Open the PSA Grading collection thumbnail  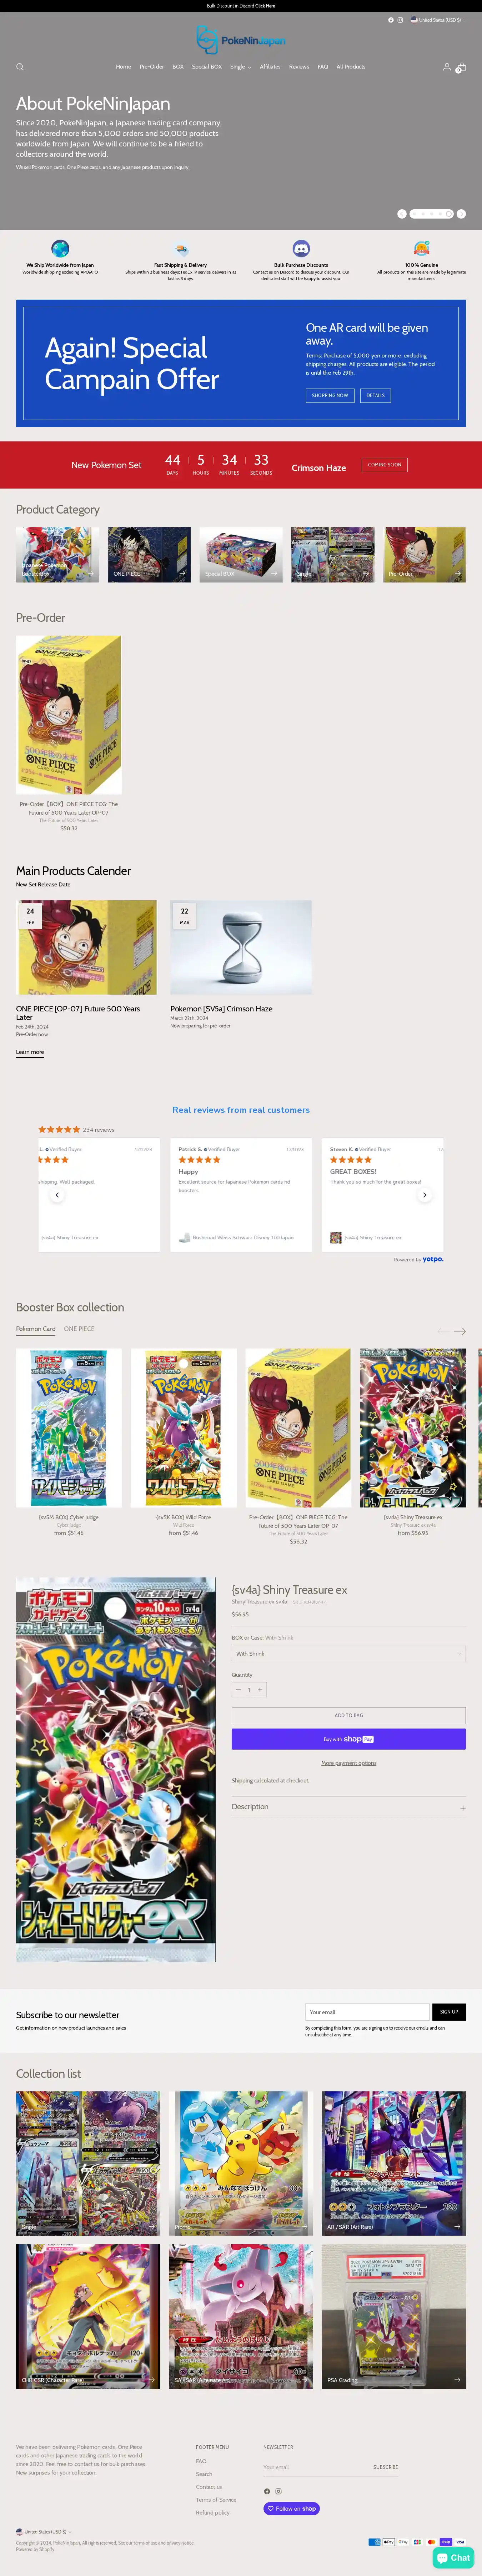click(394, 2316)
